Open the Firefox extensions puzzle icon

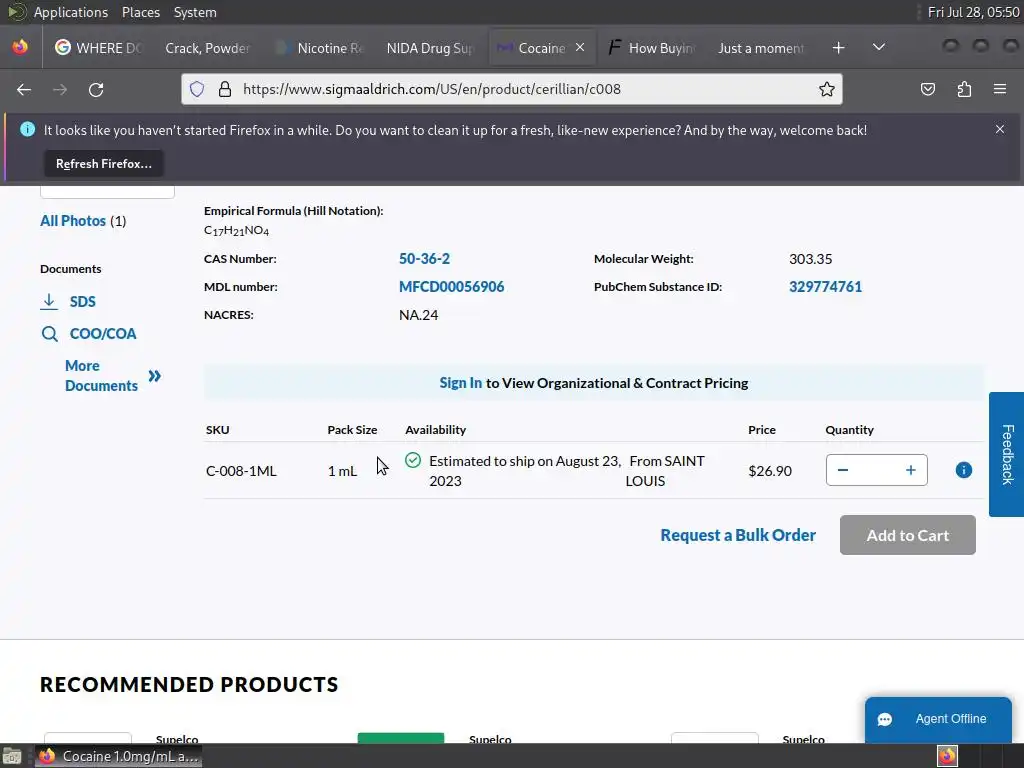[x=964, y=89]
